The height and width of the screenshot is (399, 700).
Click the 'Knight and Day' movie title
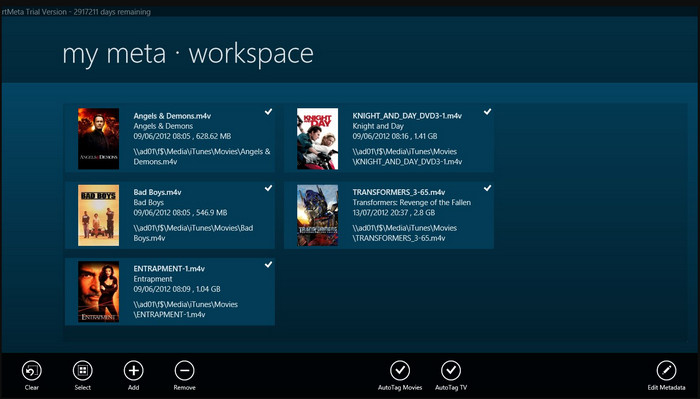pos(378,126)
